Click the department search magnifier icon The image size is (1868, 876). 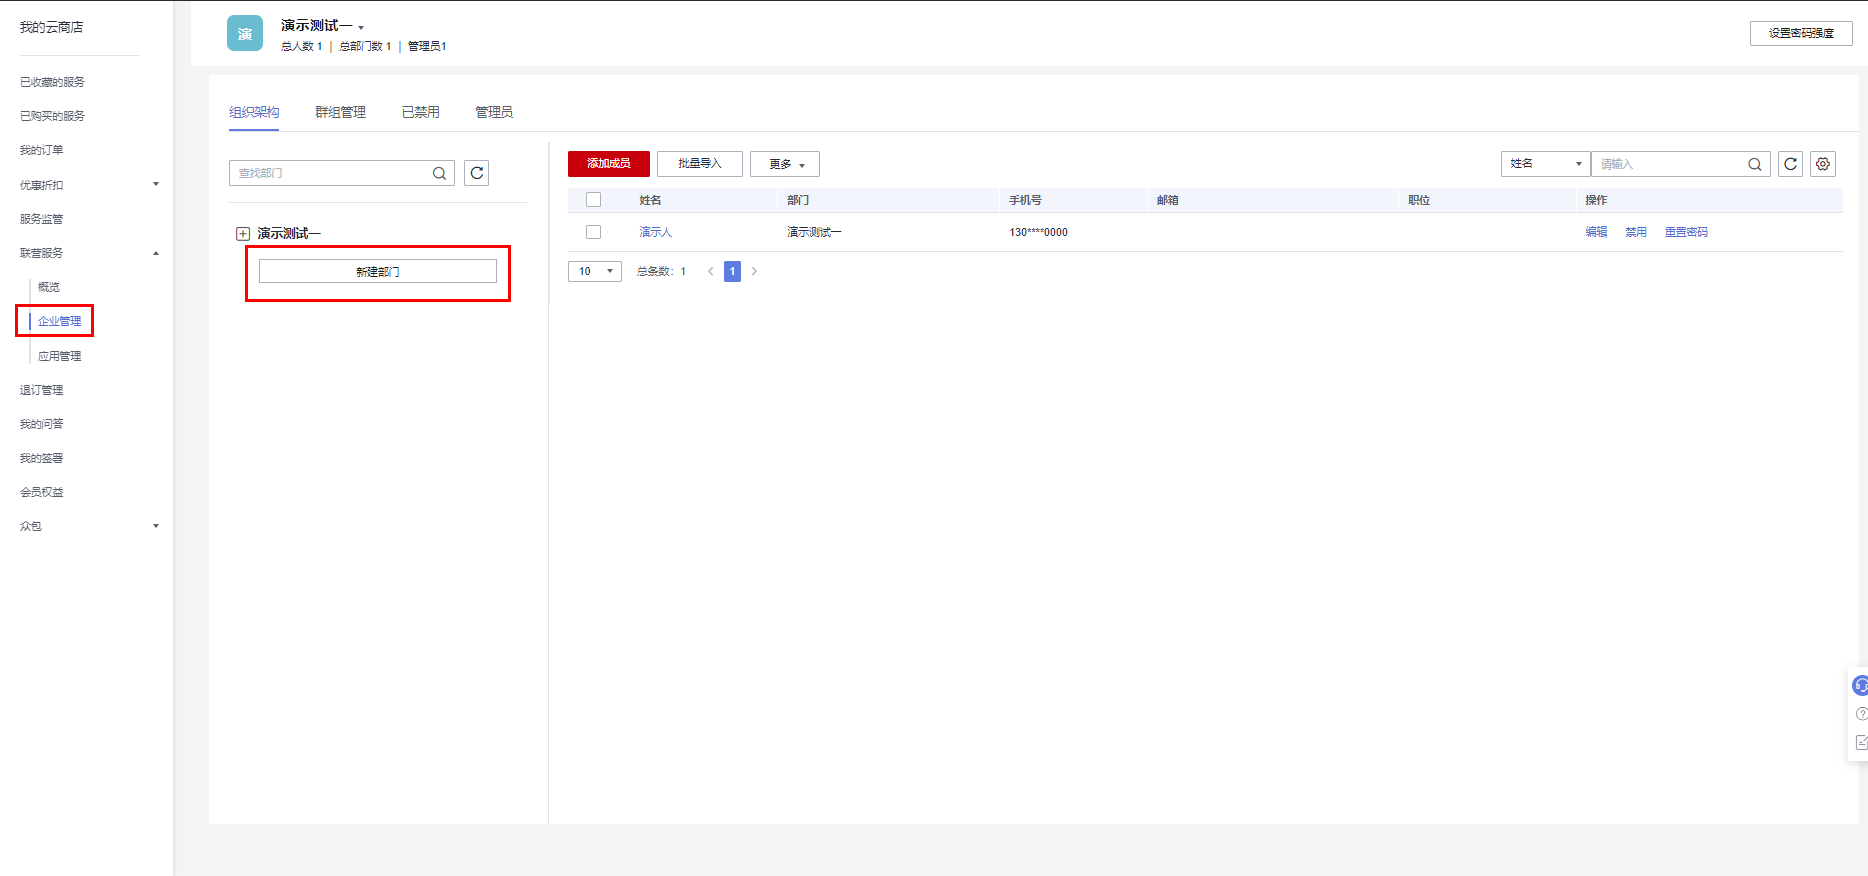tap(439, 173)
